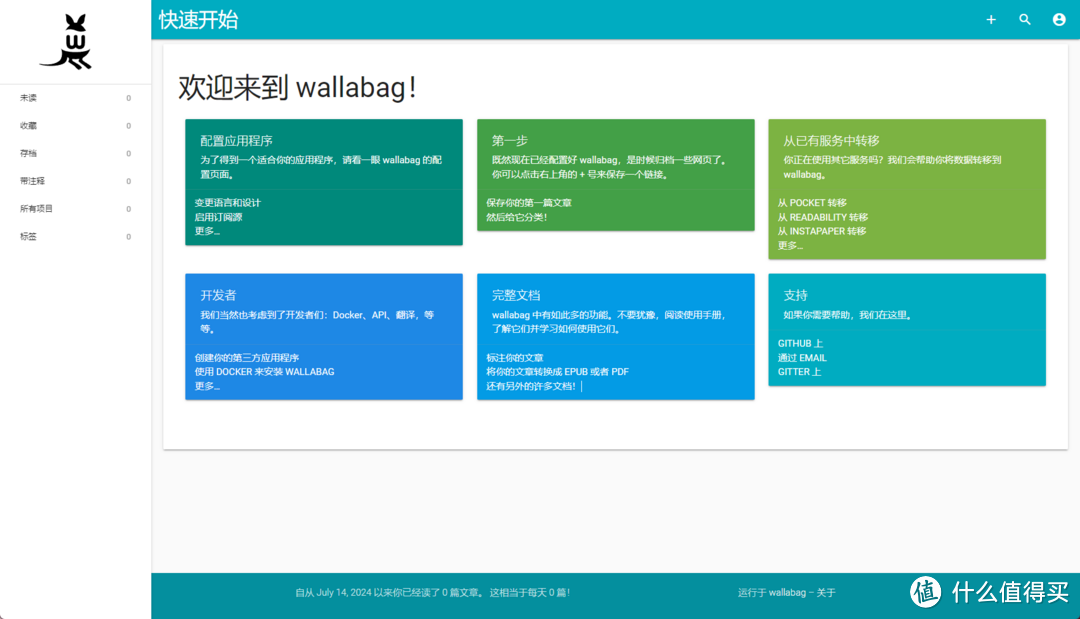
Task: Open 未读 in the sidebar
Action: [x=28, y=98]
